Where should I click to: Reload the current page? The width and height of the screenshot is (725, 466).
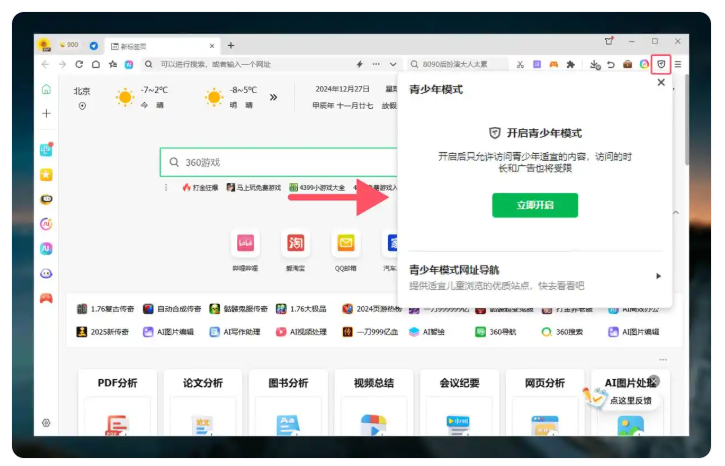[79, 64]
